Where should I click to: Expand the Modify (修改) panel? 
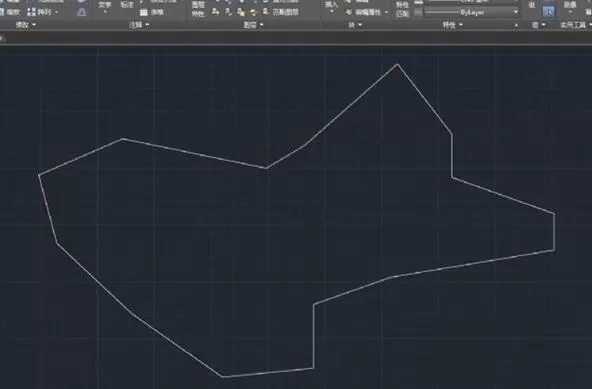(26, 25)
